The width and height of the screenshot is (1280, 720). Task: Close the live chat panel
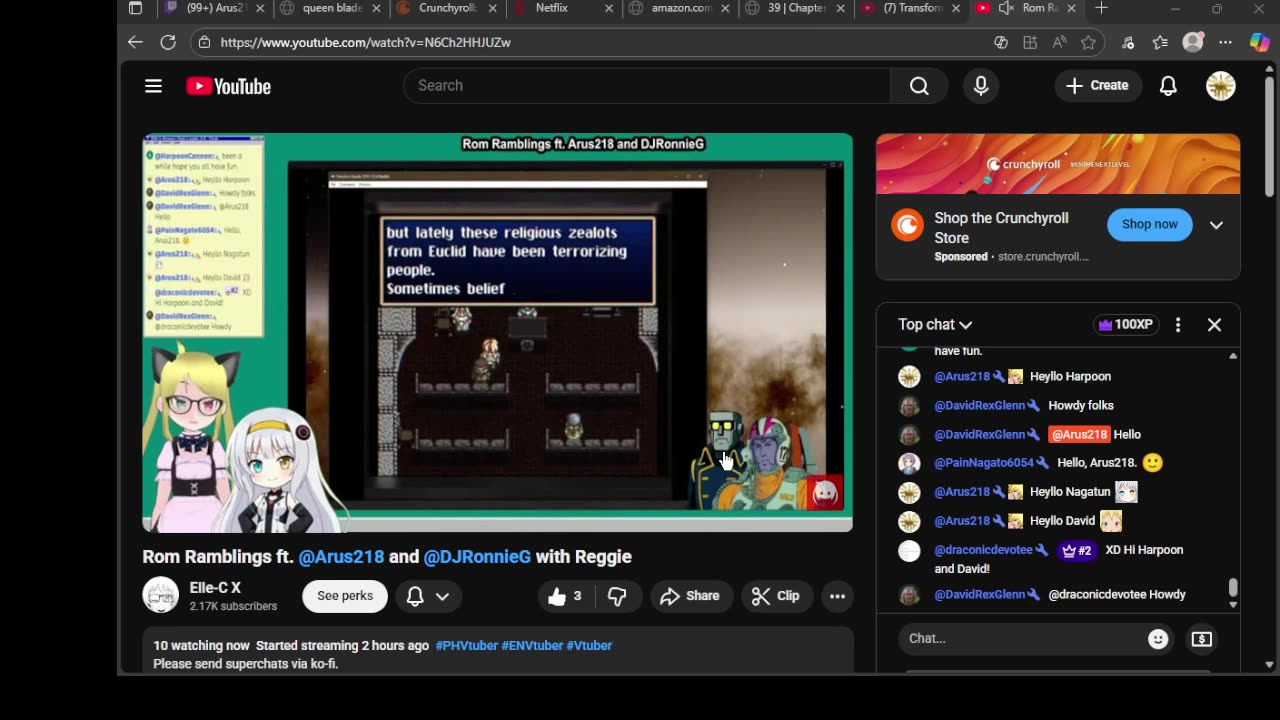coord(1214,325)
